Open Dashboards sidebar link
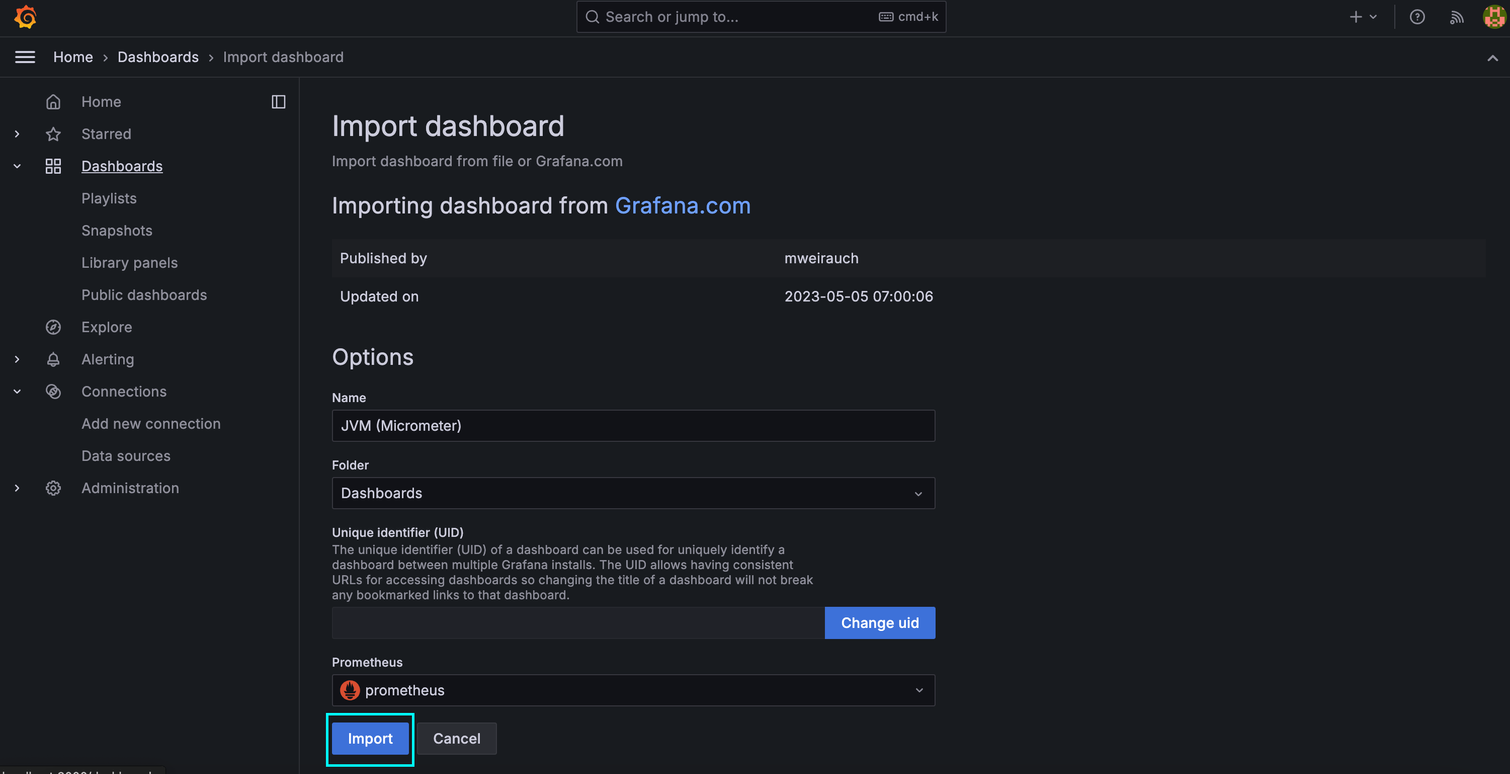This screenshot has width=1510, height=774. click(122, 166)
